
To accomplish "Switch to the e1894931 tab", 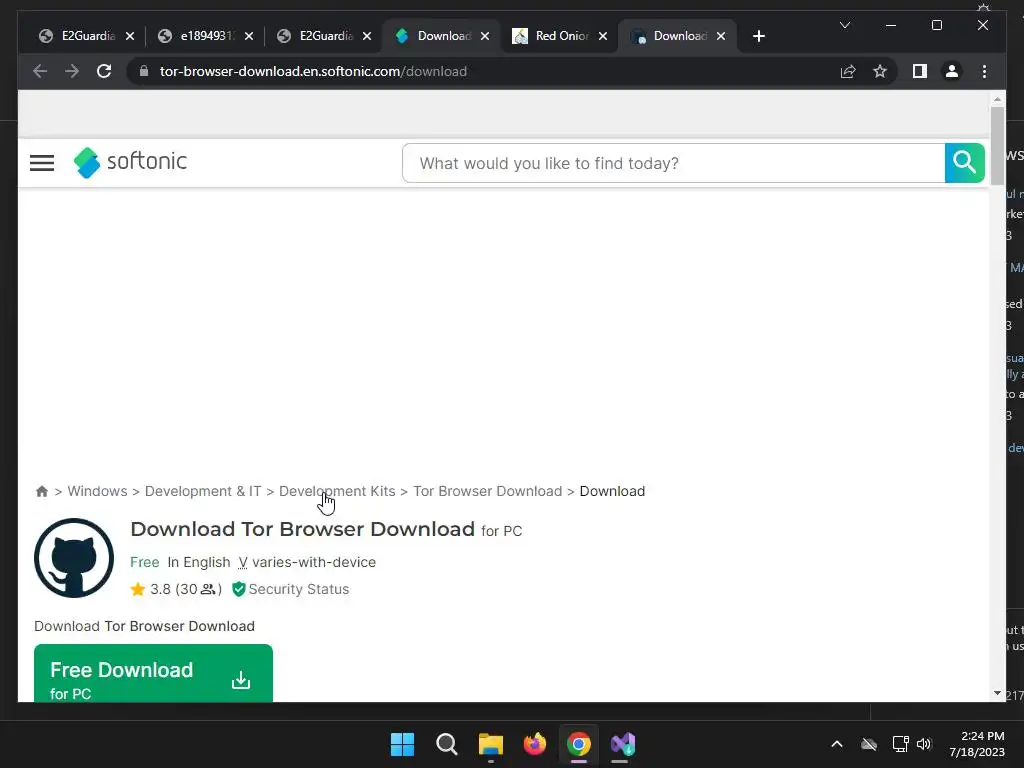I will [206, 36].
